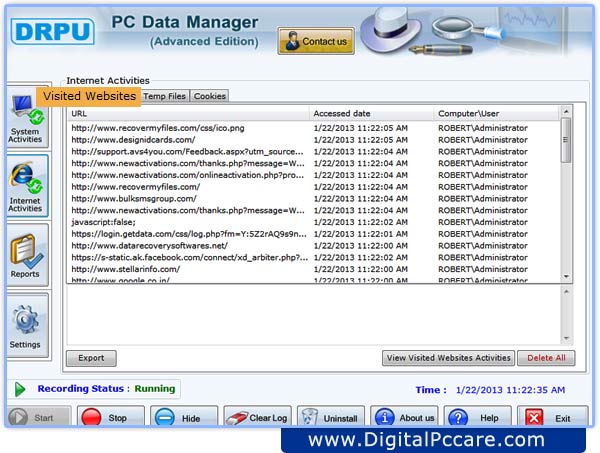Click the Clear Log eraser button
The width and height of the screenshot is (600, 453).
click(258, 417)
